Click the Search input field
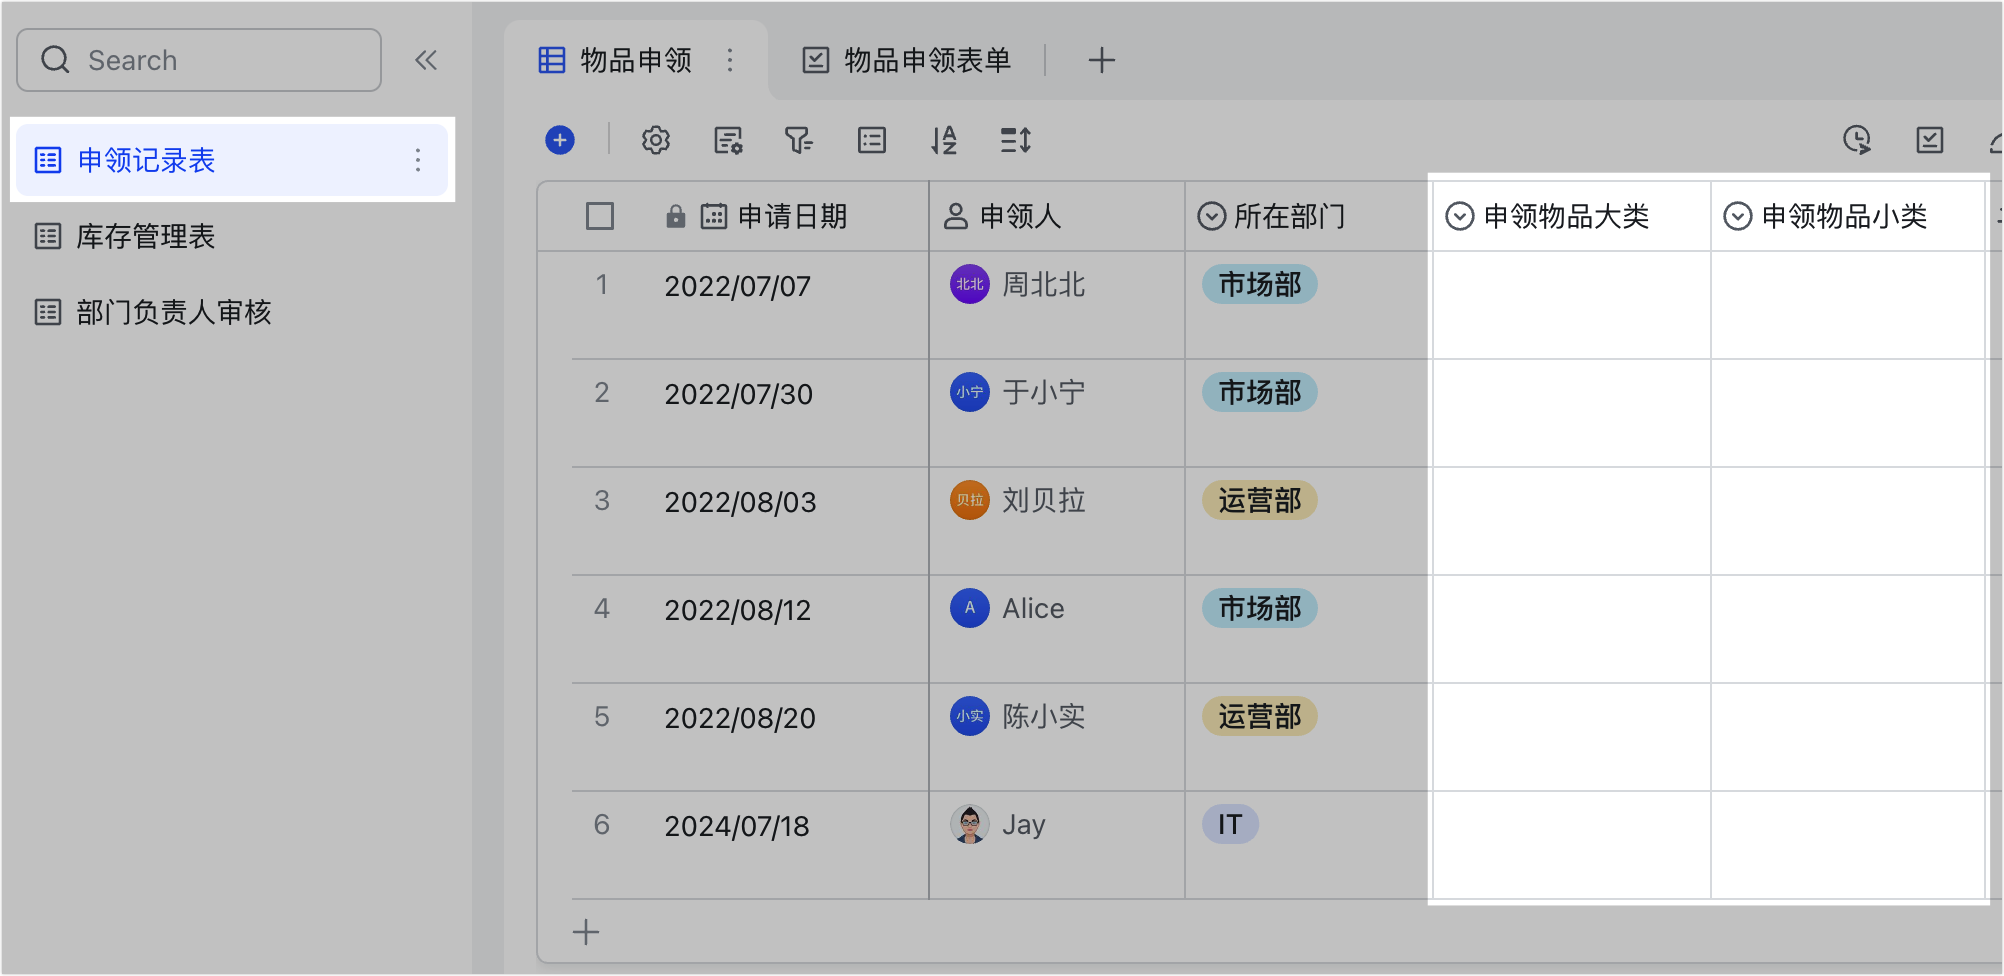This screenshot has height=976, width=2004. pos(200,60)
